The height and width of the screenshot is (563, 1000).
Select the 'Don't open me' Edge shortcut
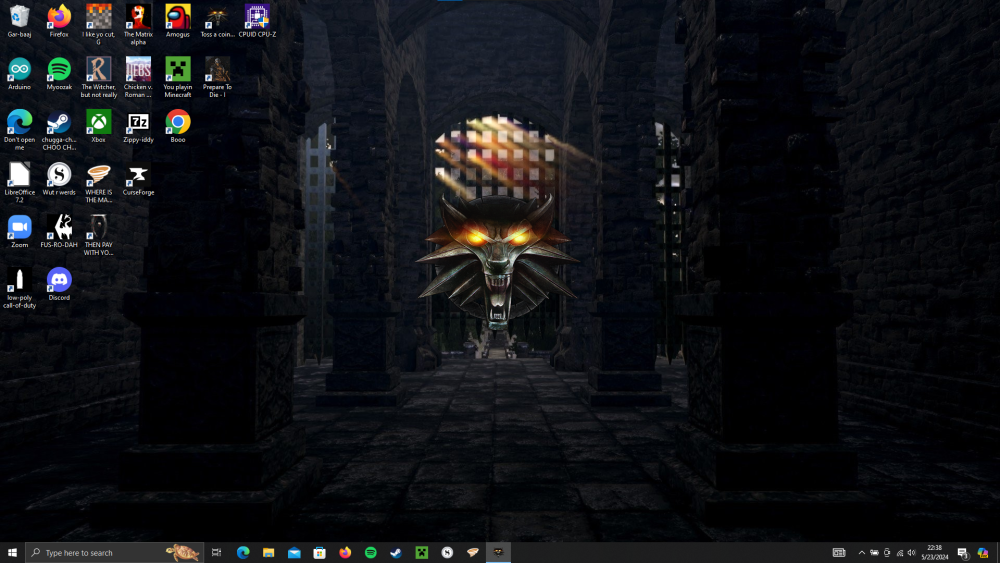coord(19,130)
